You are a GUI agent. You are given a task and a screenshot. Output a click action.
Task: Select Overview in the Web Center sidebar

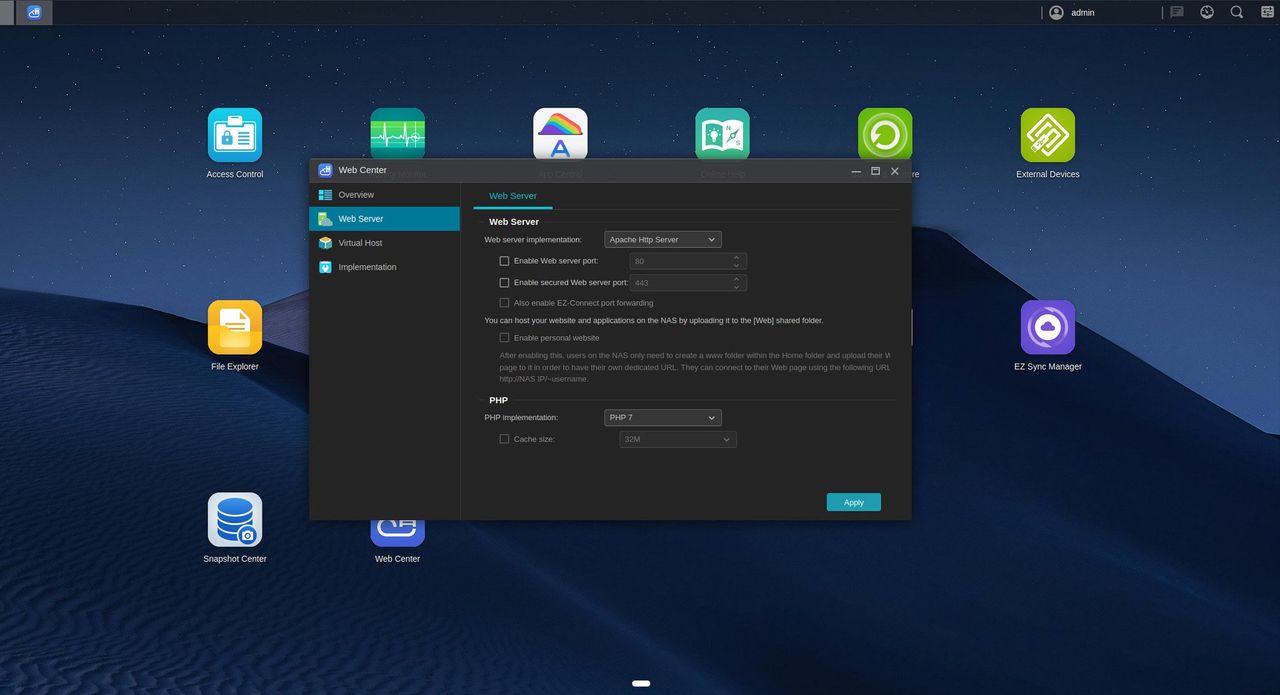coord(384,195)
